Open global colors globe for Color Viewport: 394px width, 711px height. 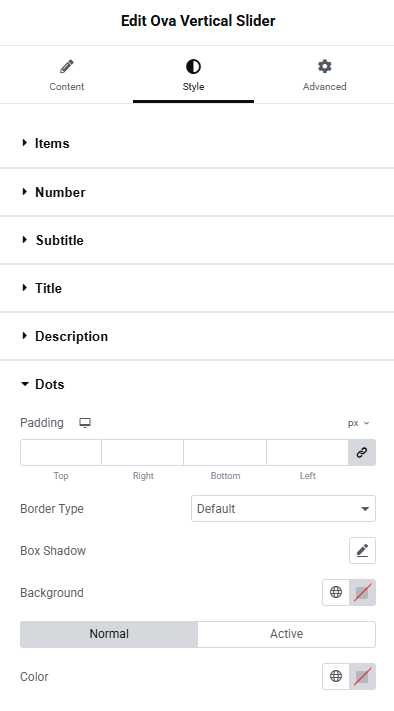[x=336, y=676]
